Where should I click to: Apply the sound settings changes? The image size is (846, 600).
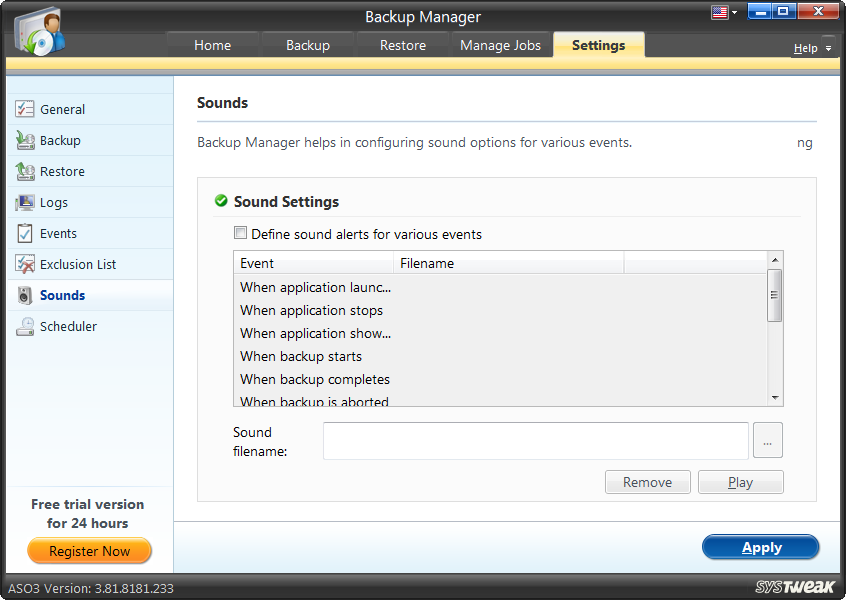pyautogui.click(x=760, y=547)
